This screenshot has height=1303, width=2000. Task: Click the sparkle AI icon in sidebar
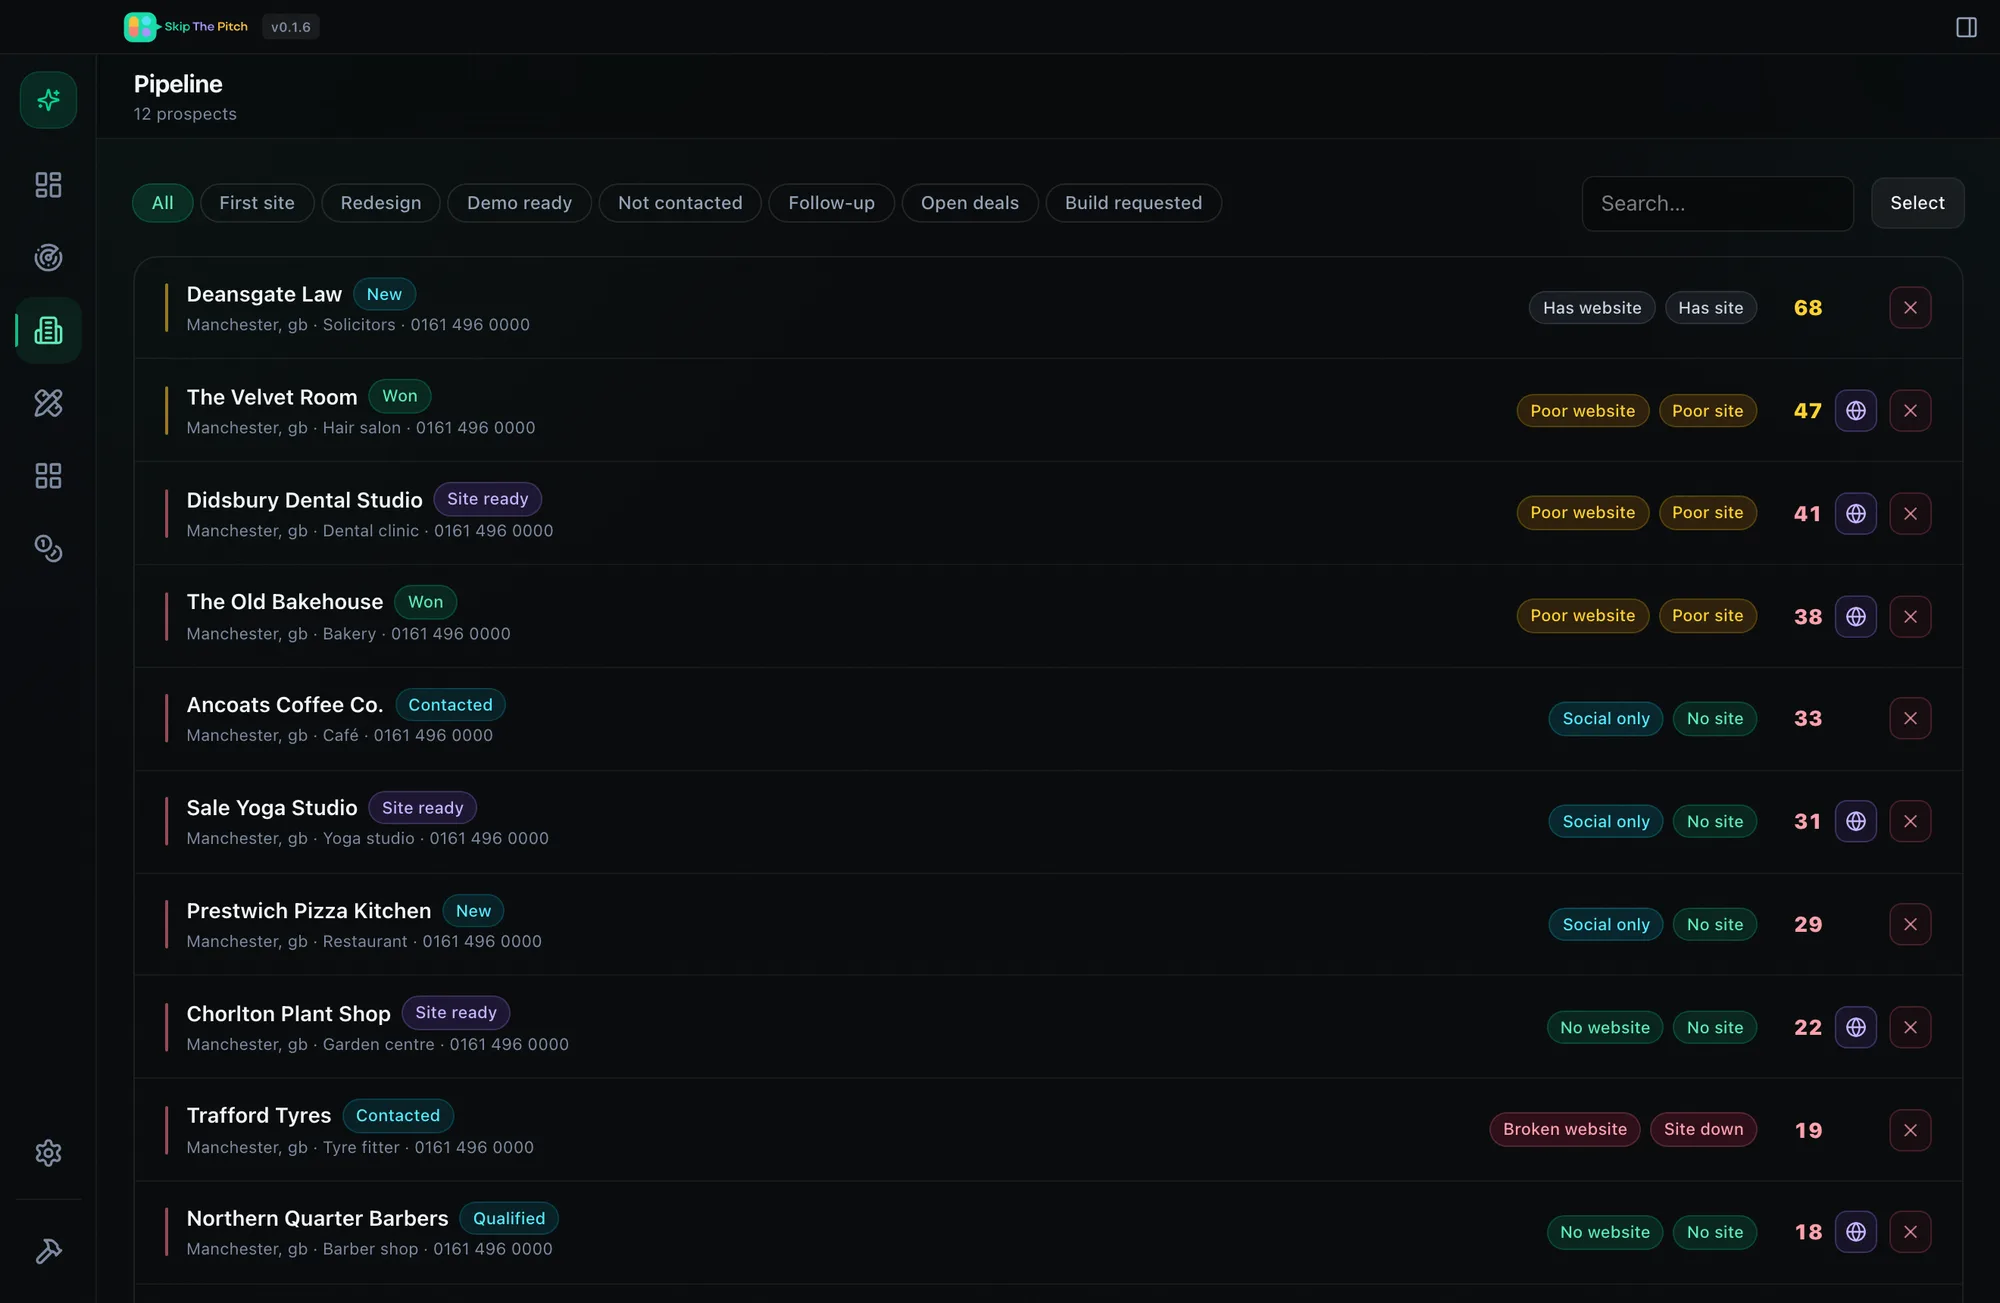point(48,100)
